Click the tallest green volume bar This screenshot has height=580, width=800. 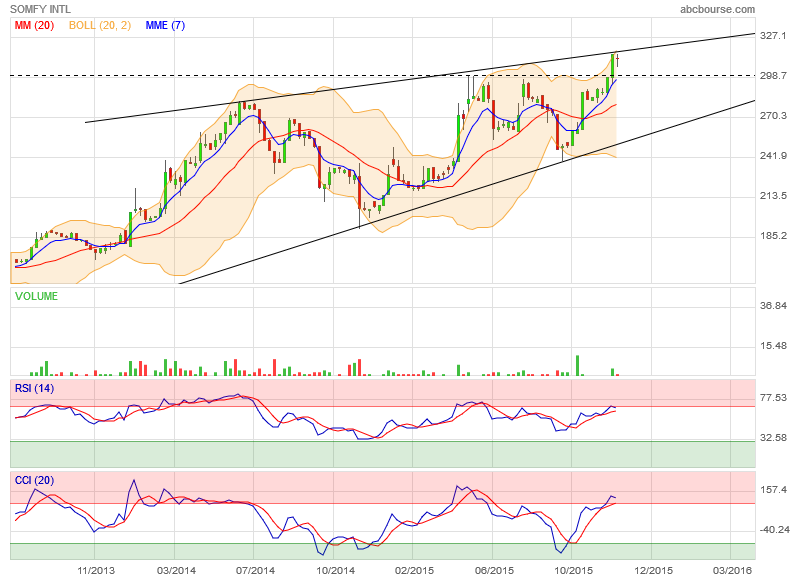coord(577,365)
